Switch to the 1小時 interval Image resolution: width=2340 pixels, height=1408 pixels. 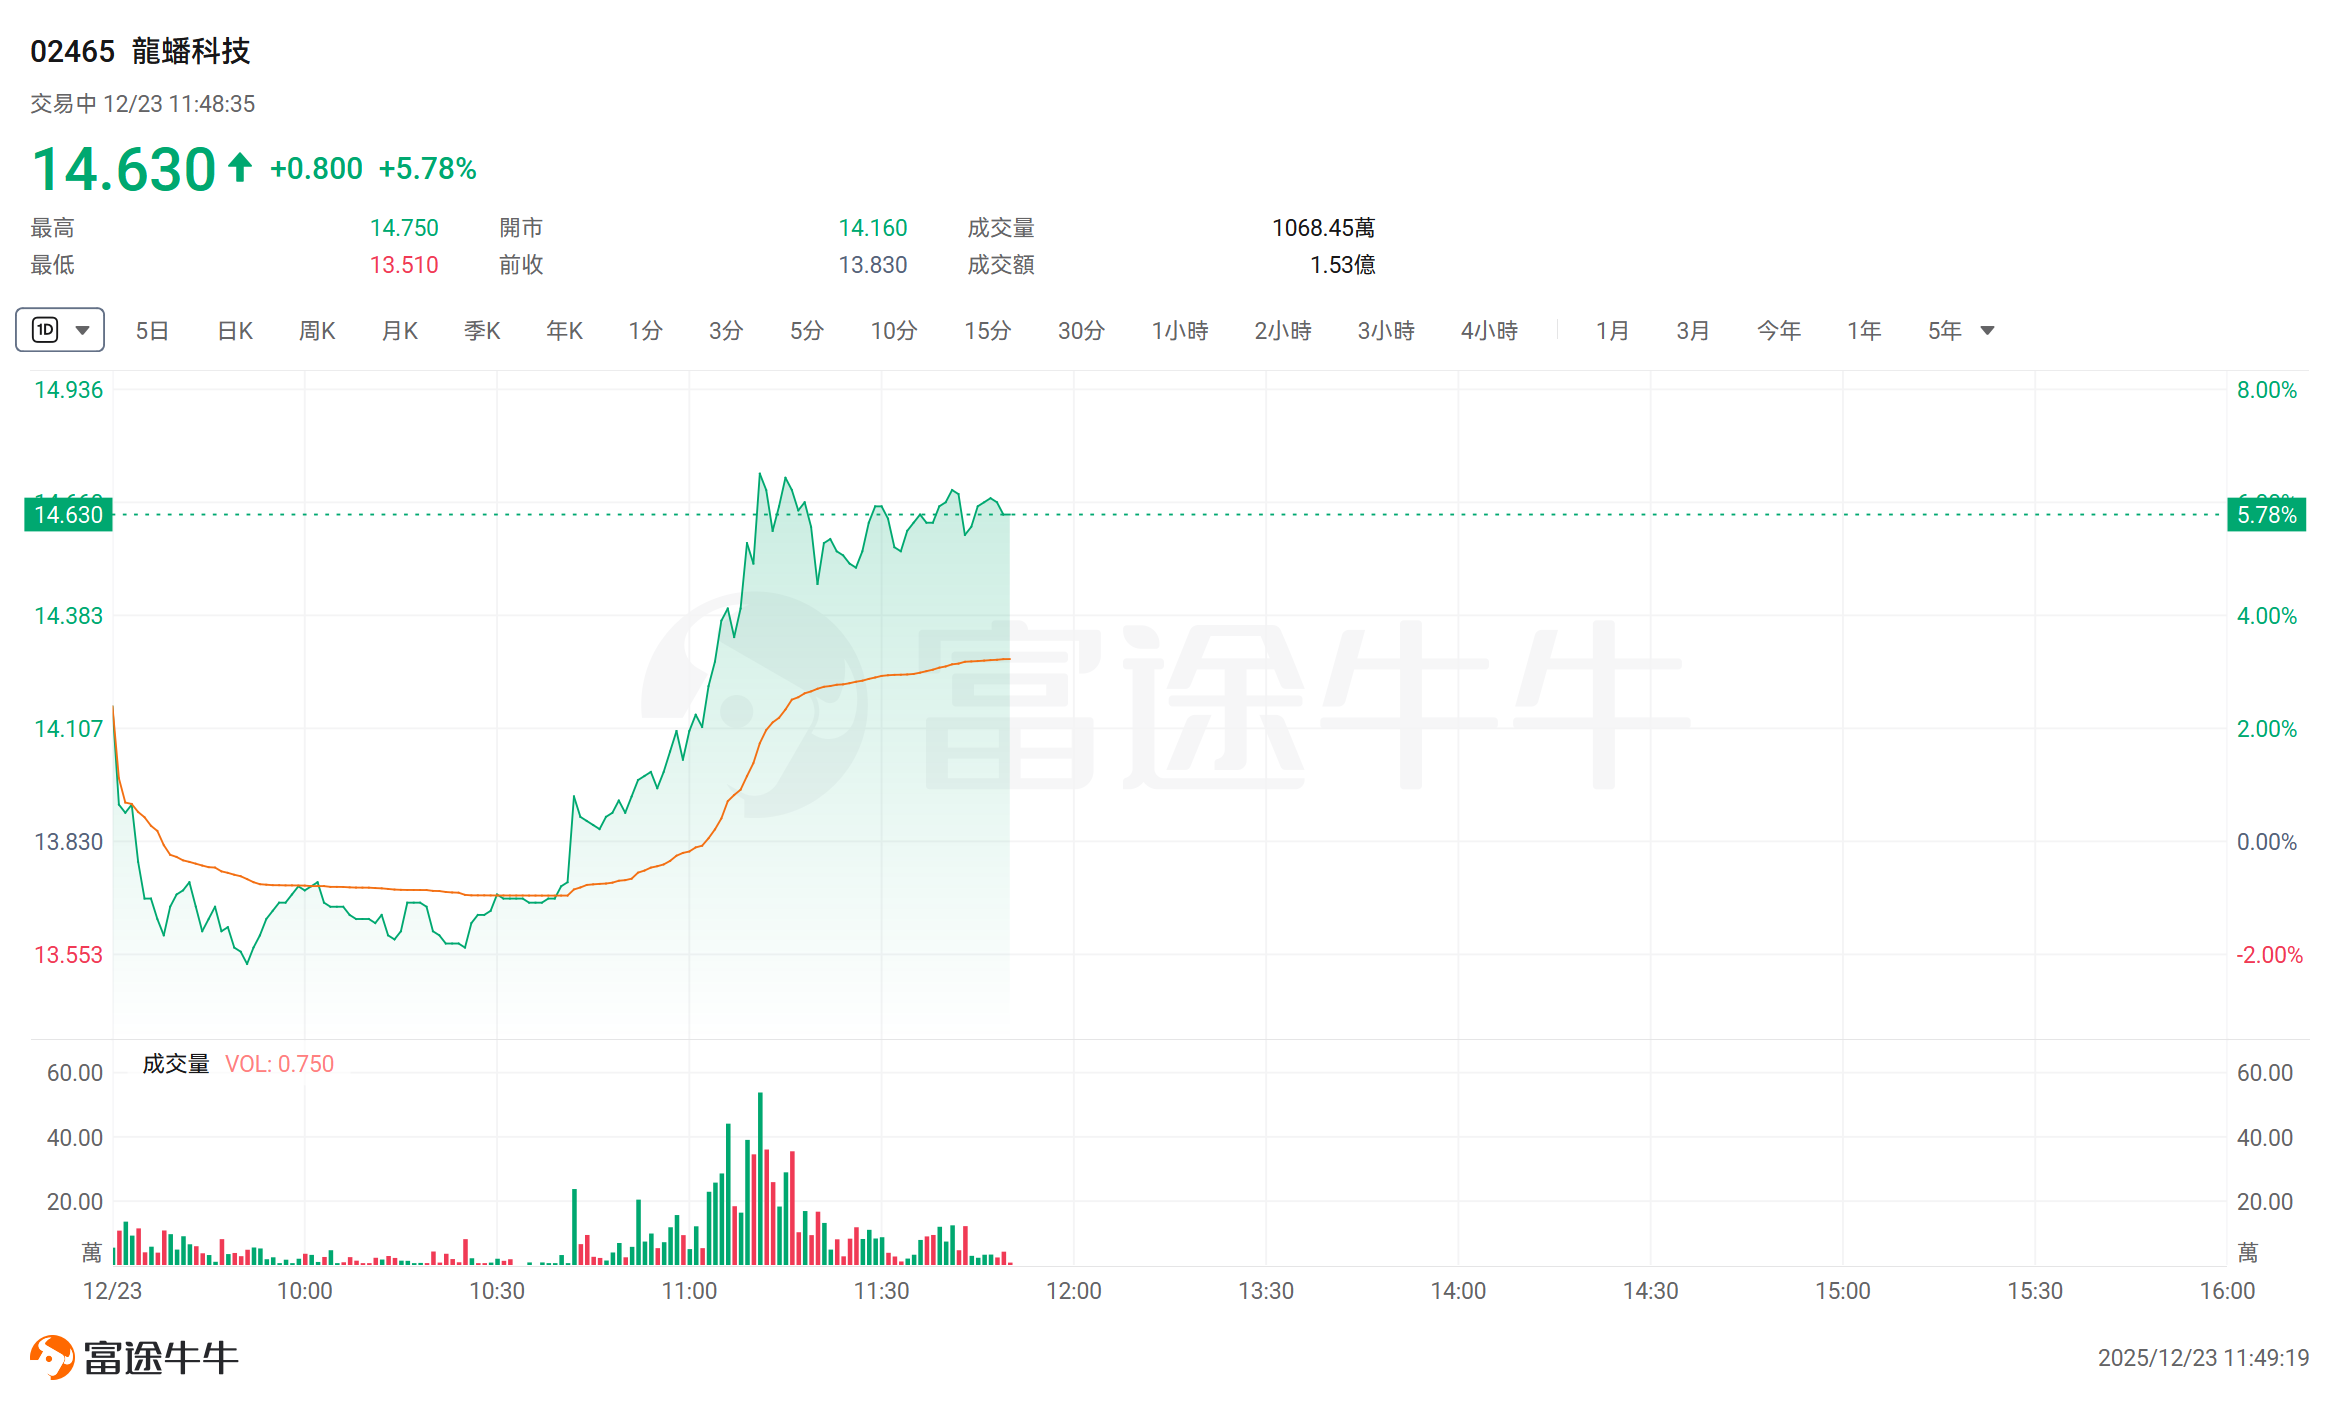pos(1180,331)
